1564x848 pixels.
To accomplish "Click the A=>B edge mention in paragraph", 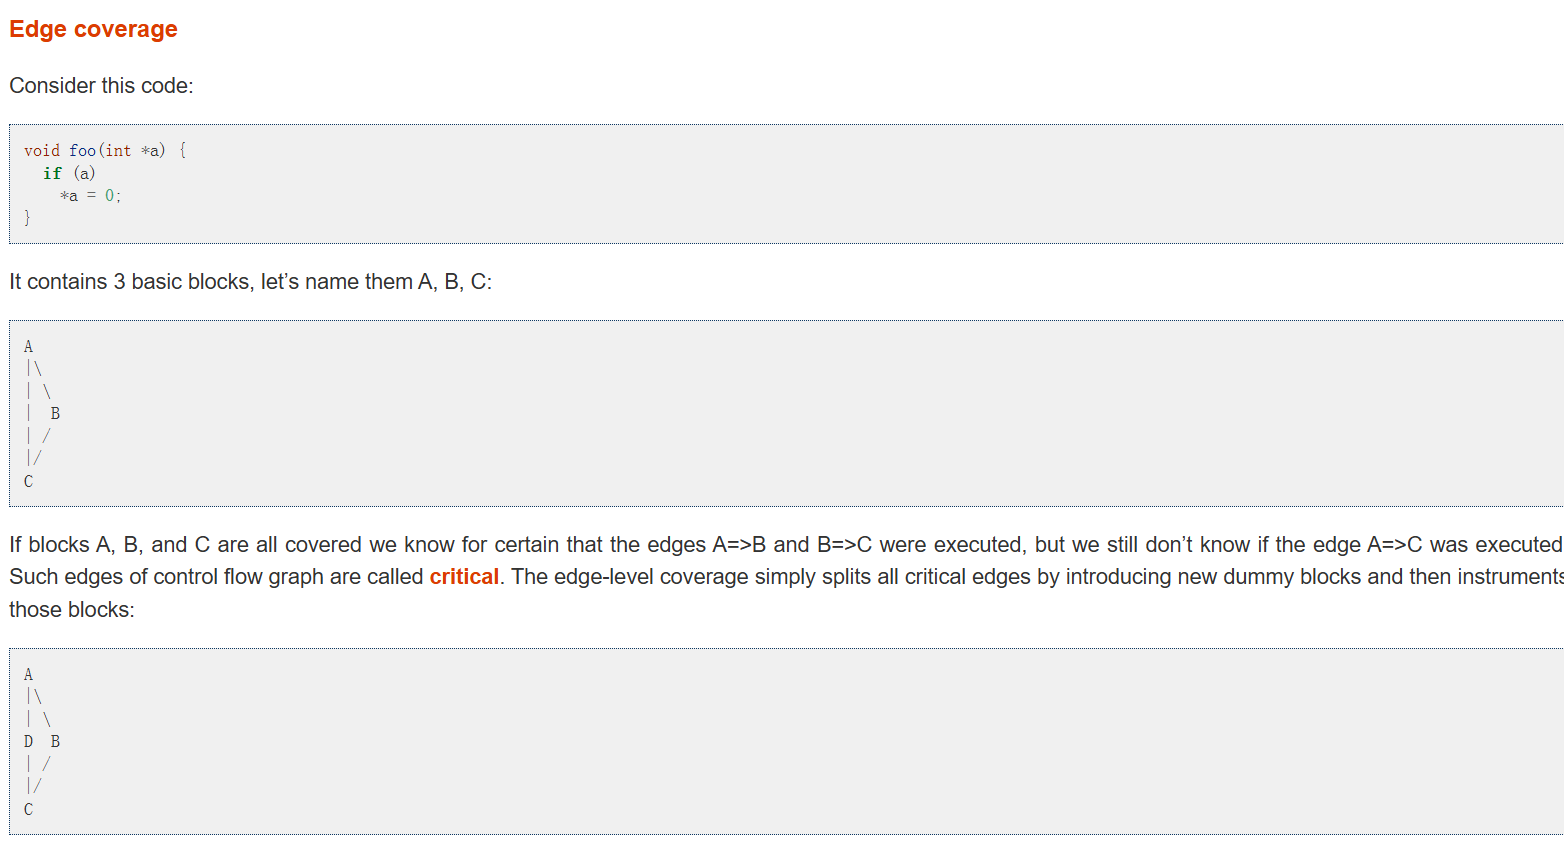I will point(739,545).
